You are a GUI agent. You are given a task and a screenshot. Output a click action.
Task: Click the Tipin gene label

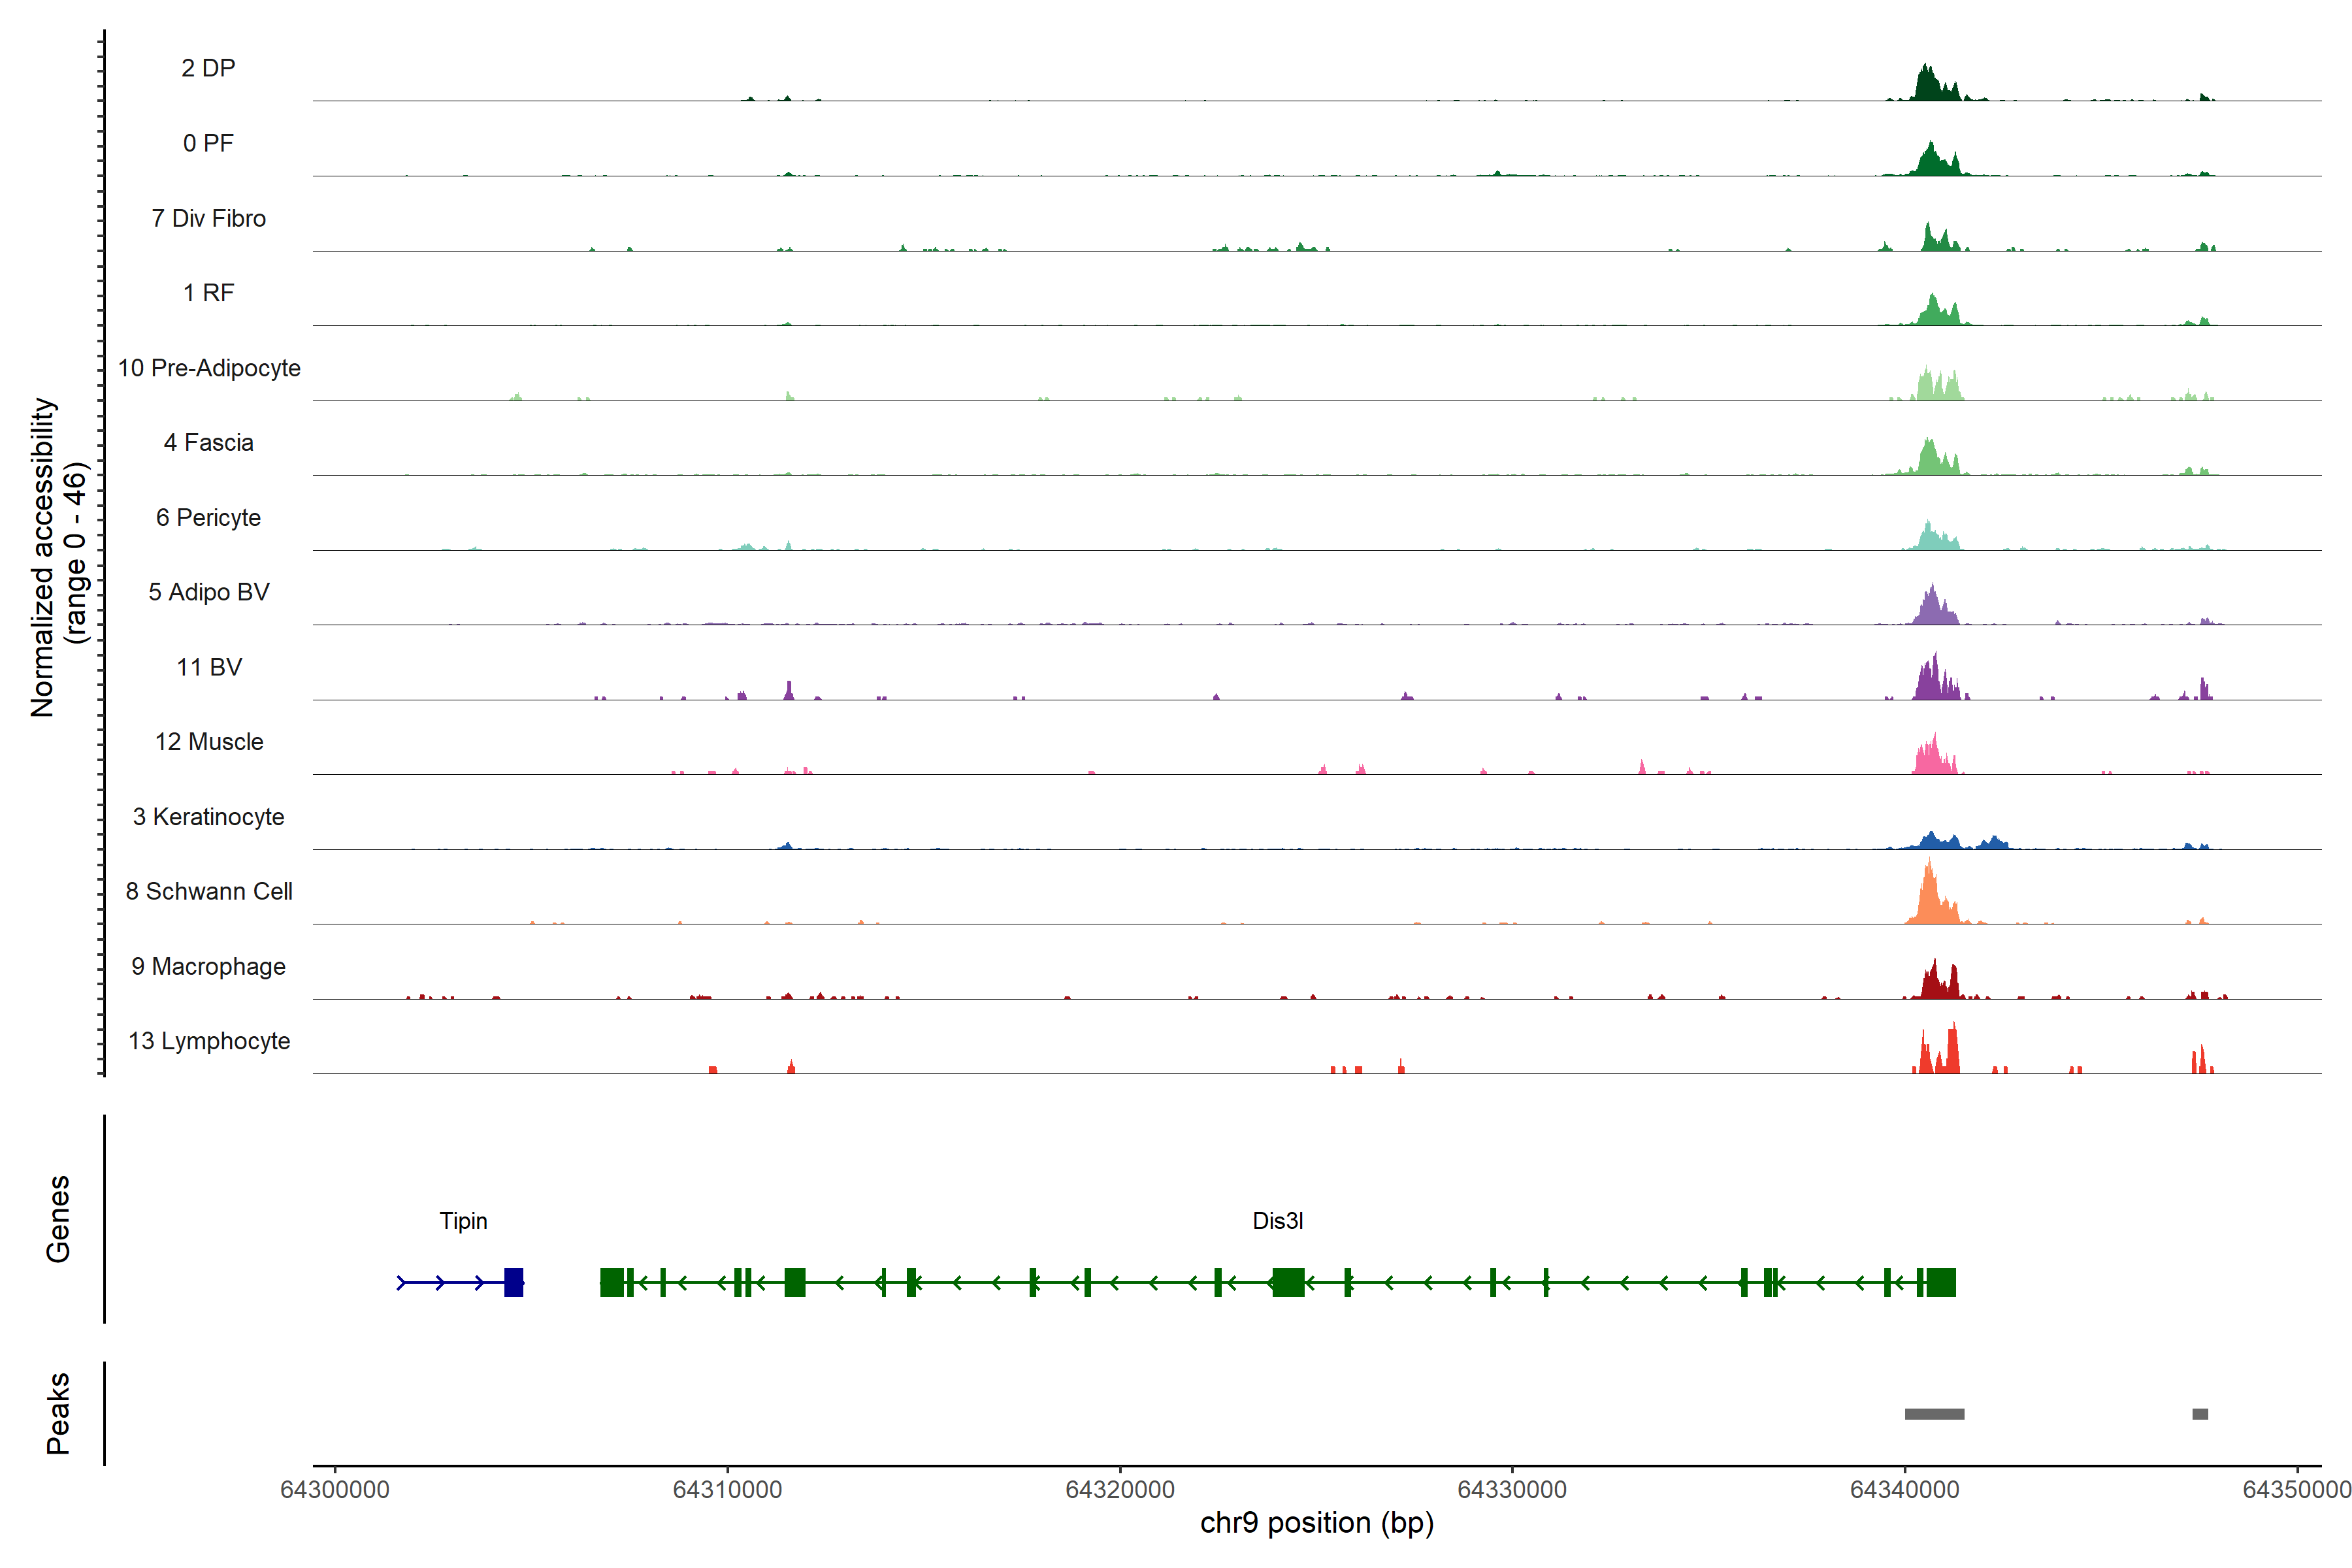(463, 1221)
